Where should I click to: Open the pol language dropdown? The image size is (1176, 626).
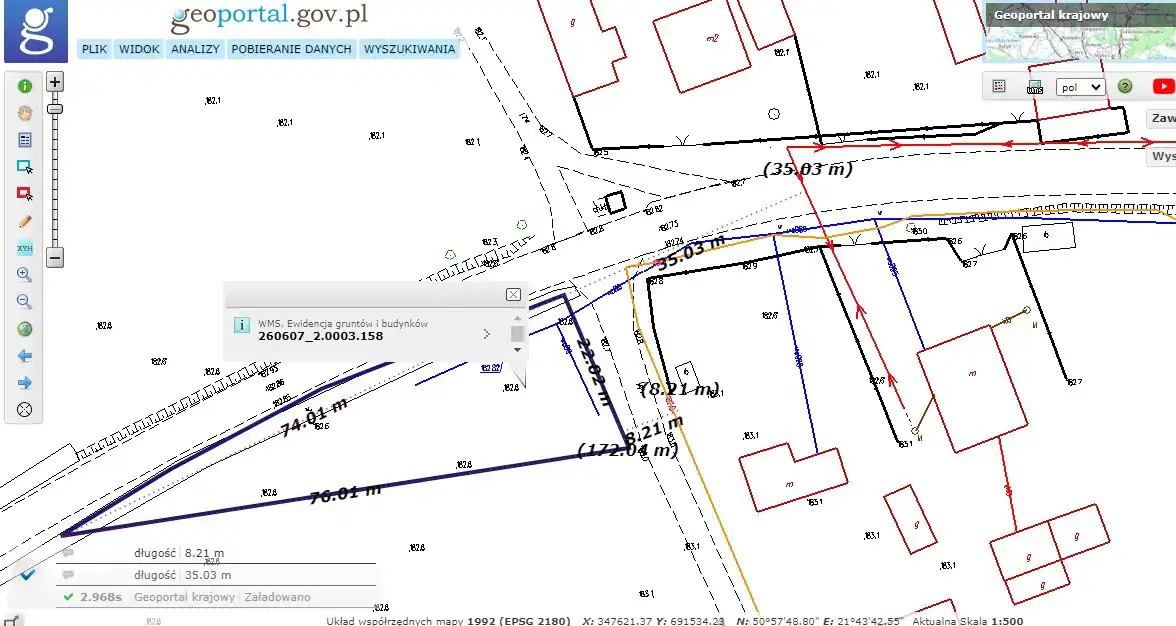click(1080, 87)
